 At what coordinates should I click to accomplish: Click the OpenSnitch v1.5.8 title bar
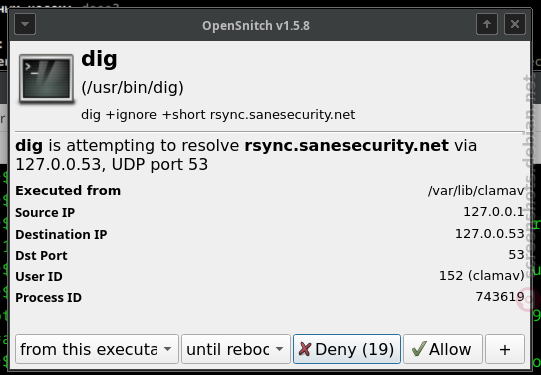[x=256, y=26]
